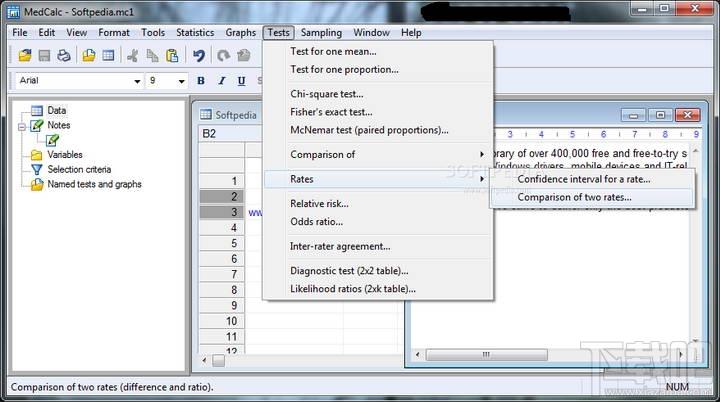Select spreadsheet row header 10
The width and height of the screenshot is (720, 402).
[222, 321]
